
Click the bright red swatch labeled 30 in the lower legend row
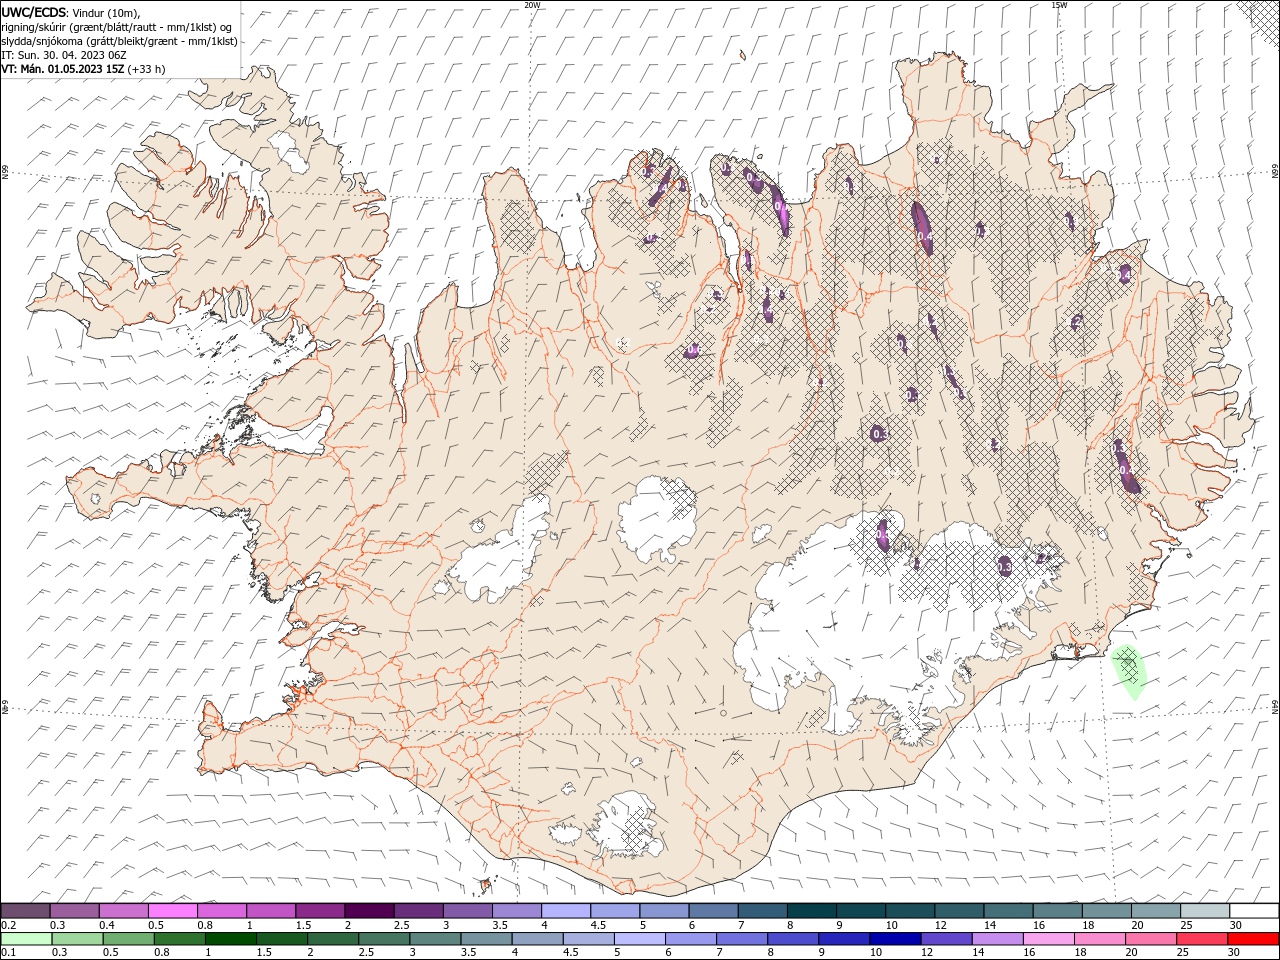[1252, 938]
